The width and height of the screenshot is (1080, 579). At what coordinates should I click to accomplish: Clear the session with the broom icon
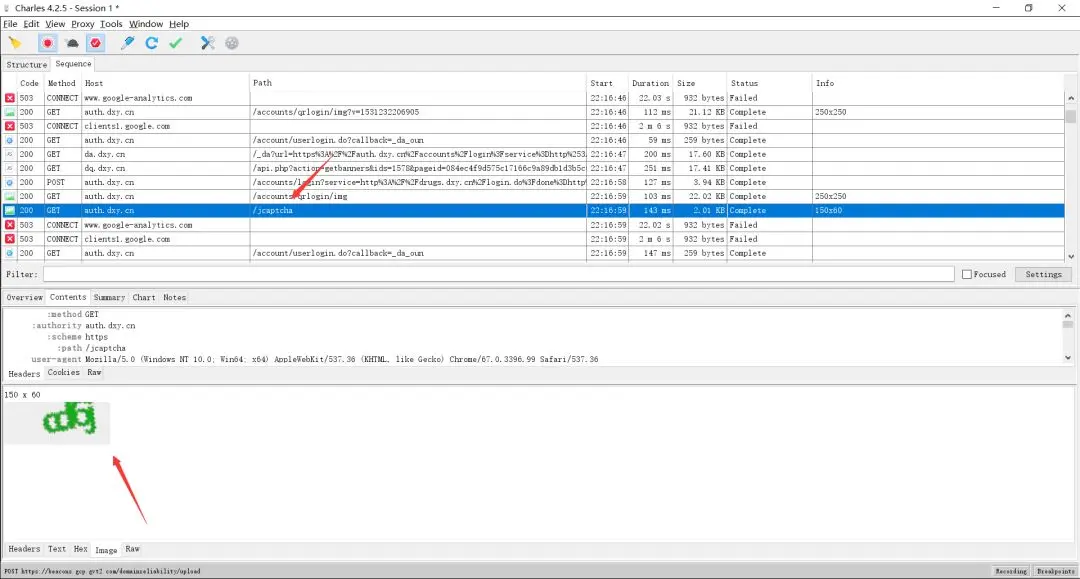pyautogui.click(x=14, y=43)
